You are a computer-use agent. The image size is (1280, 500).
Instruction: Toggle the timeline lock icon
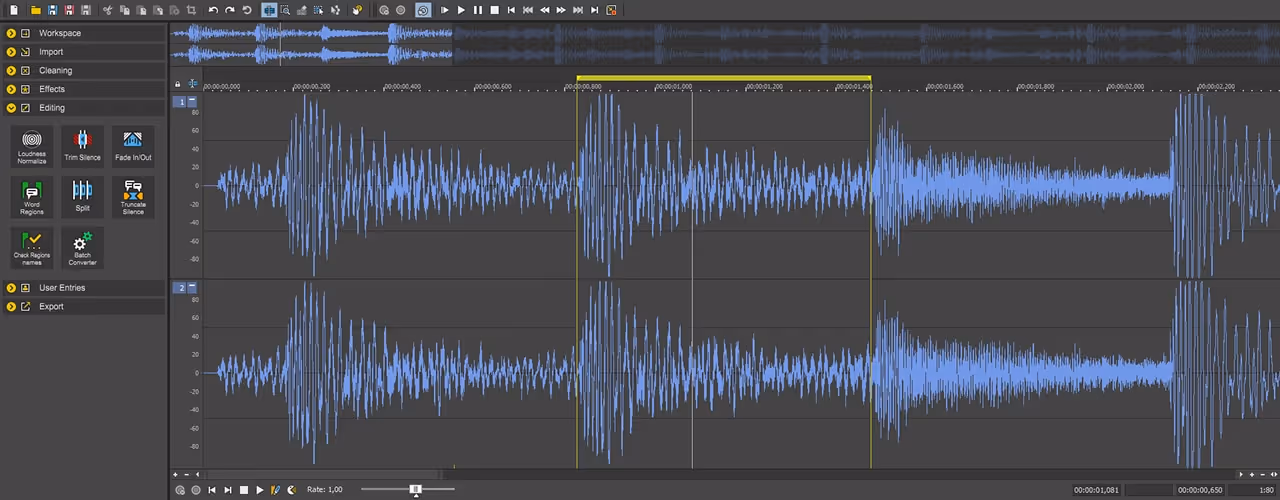(x=178, y=84)
